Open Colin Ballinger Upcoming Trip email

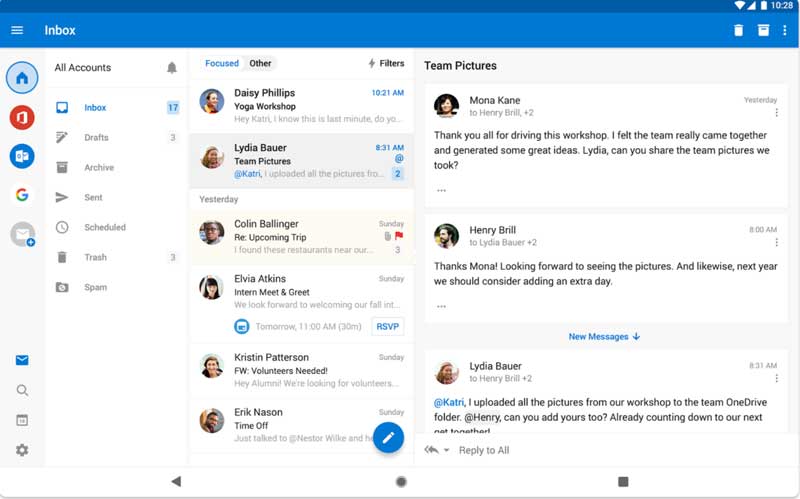[x=302, y=237]
